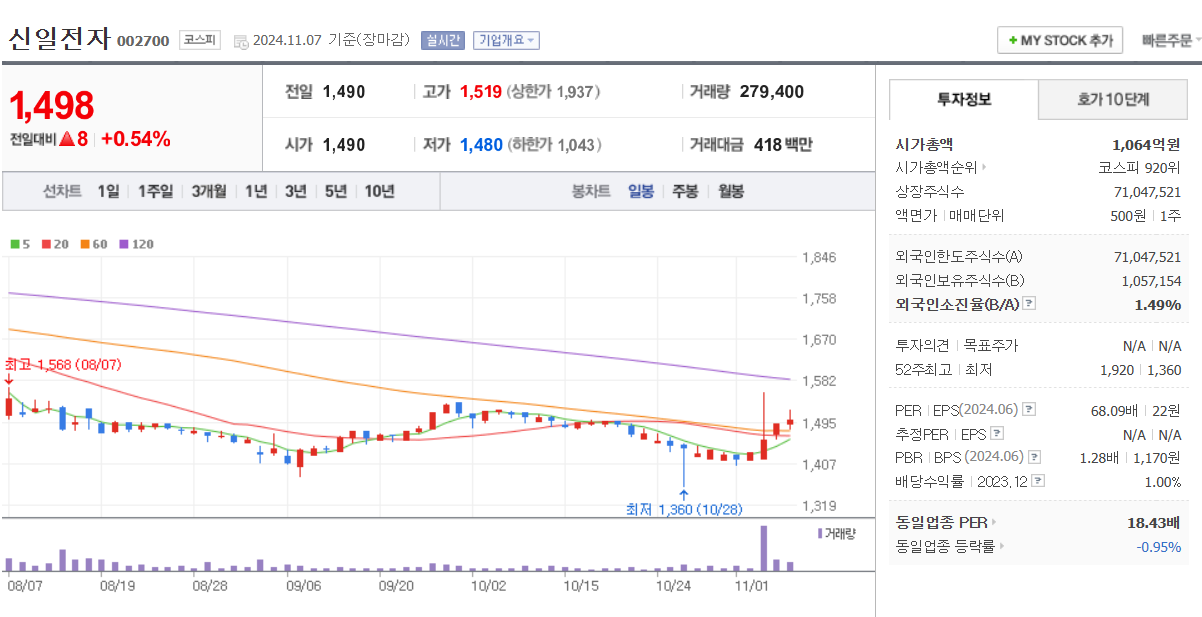The image size is (1202, 617).
Task: Click the 실시간 badge button
Action: click(x=443, y=40)
